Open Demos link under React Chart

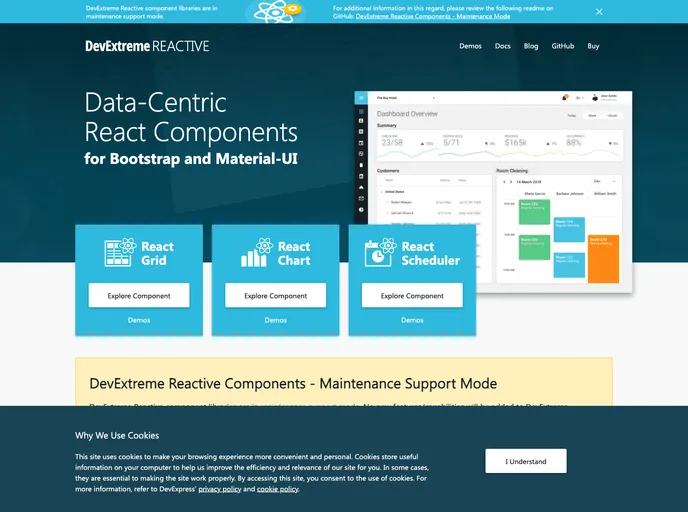tap(276, 320)
